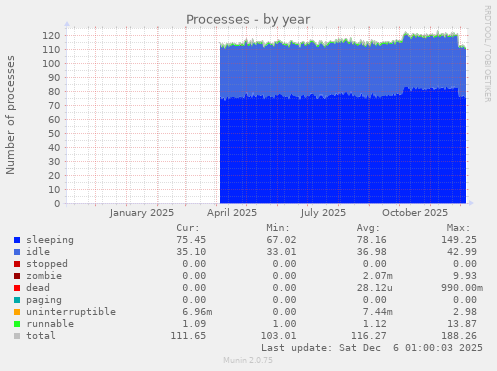497x371 pixels.
Task: Click idle minimum value 33.01
Action: (281, 252)
